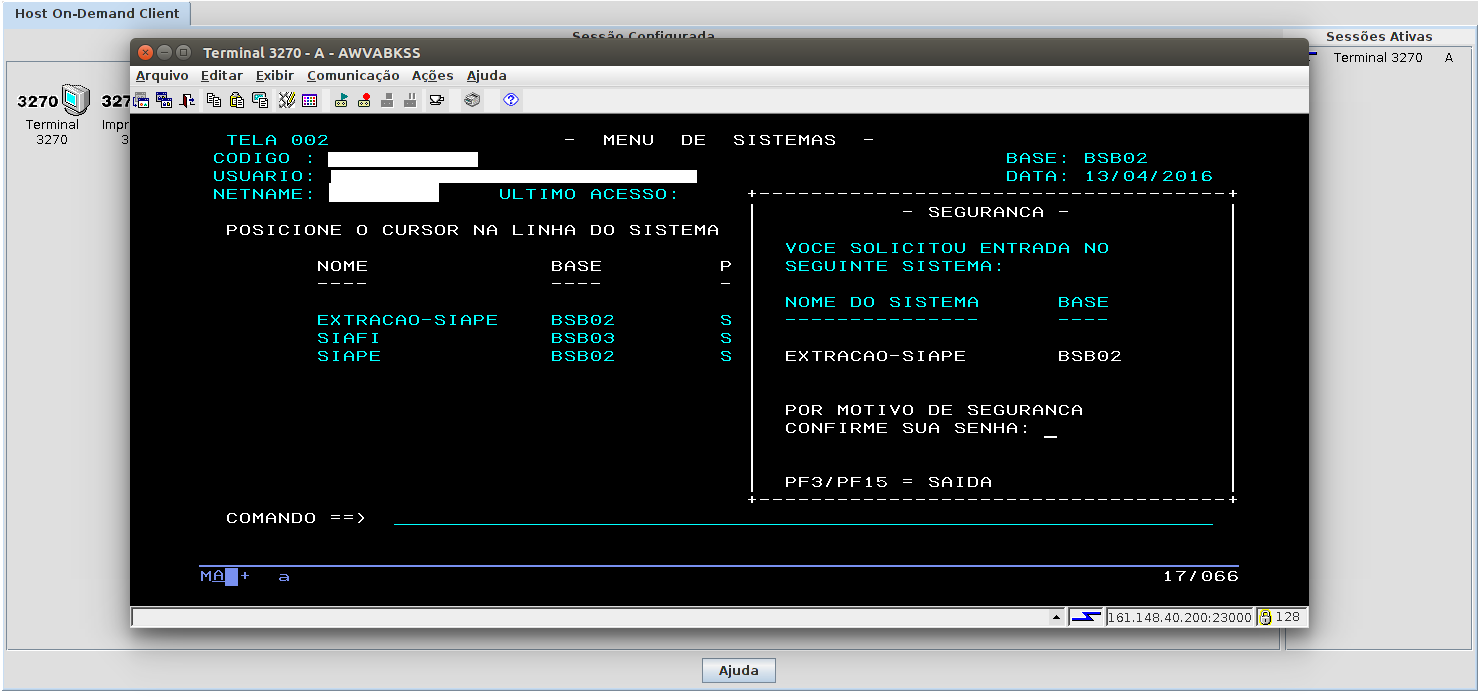Open the Ajuda menu in terminal window
Screen dimensions: 1480x697
click(x=487, y=76)
